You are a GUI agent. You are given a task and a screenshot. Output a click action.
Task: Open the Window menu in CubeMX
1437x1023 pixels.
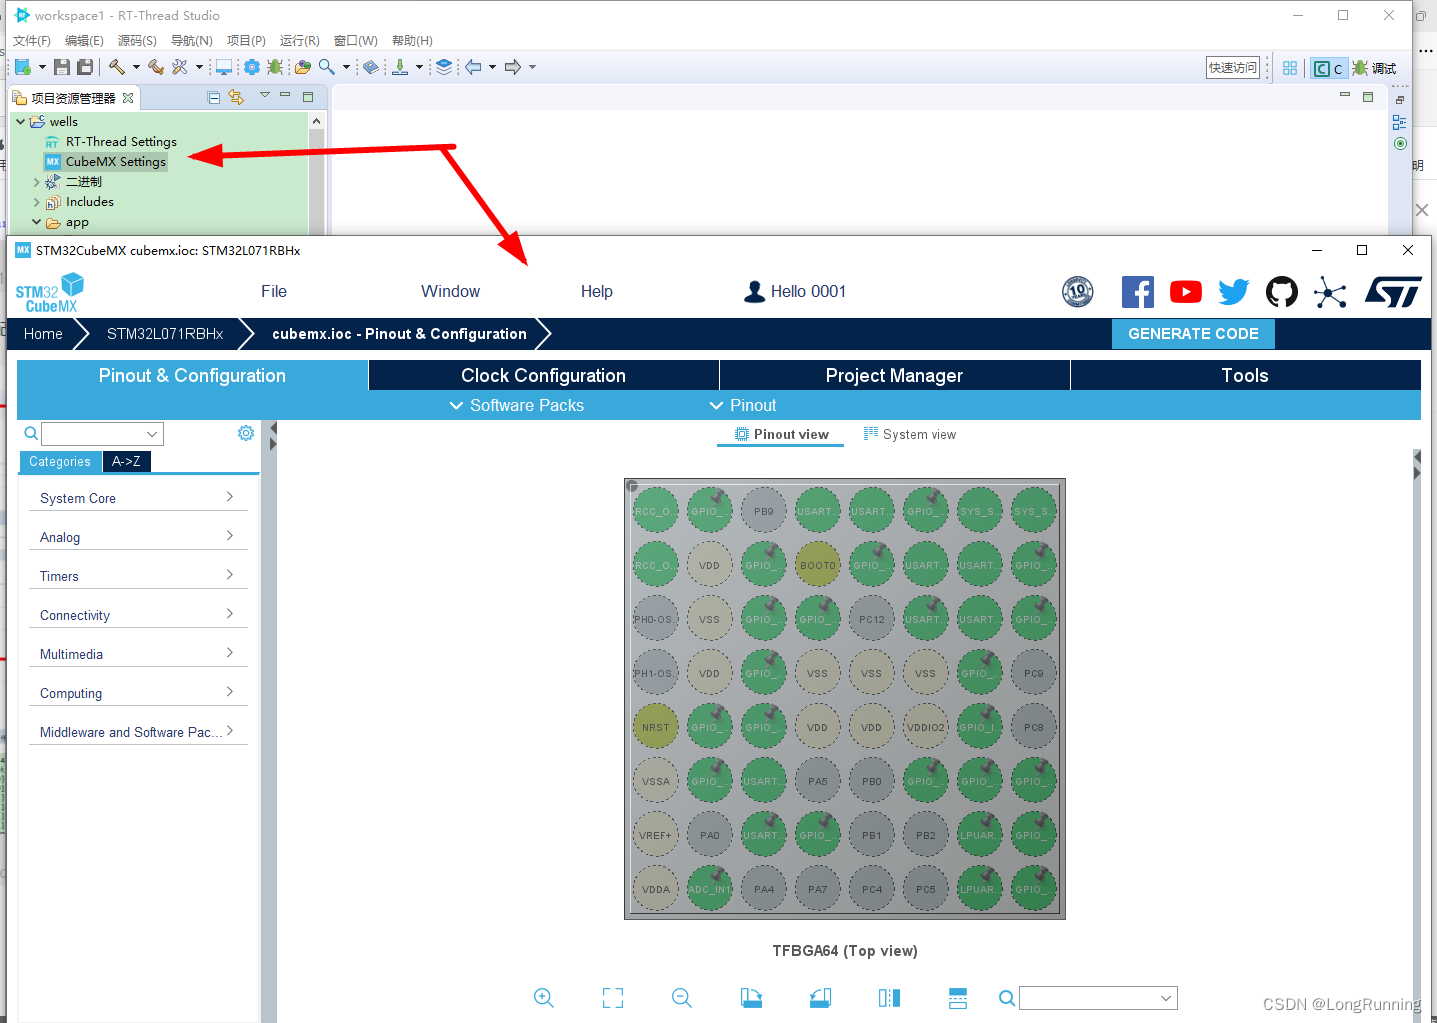[x=450, y=291]
